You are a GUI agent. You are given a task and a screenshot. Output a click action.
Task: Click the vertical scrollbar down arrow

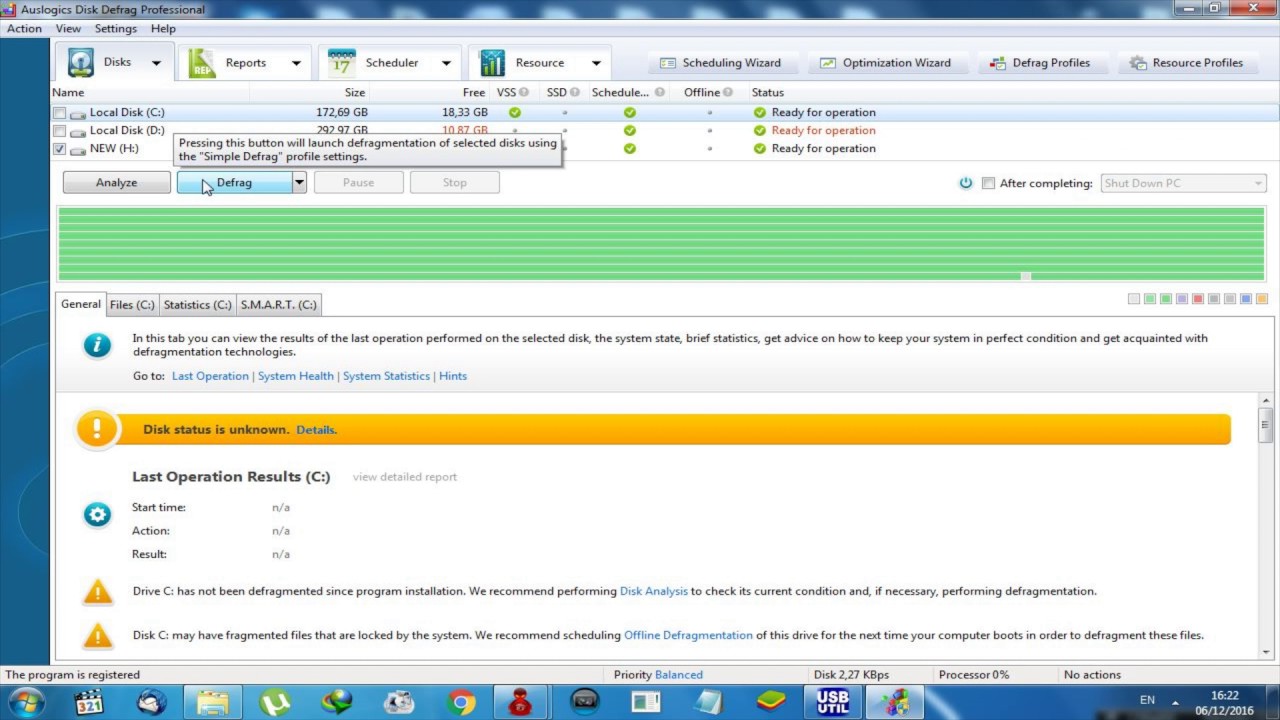click(1265, 652)
